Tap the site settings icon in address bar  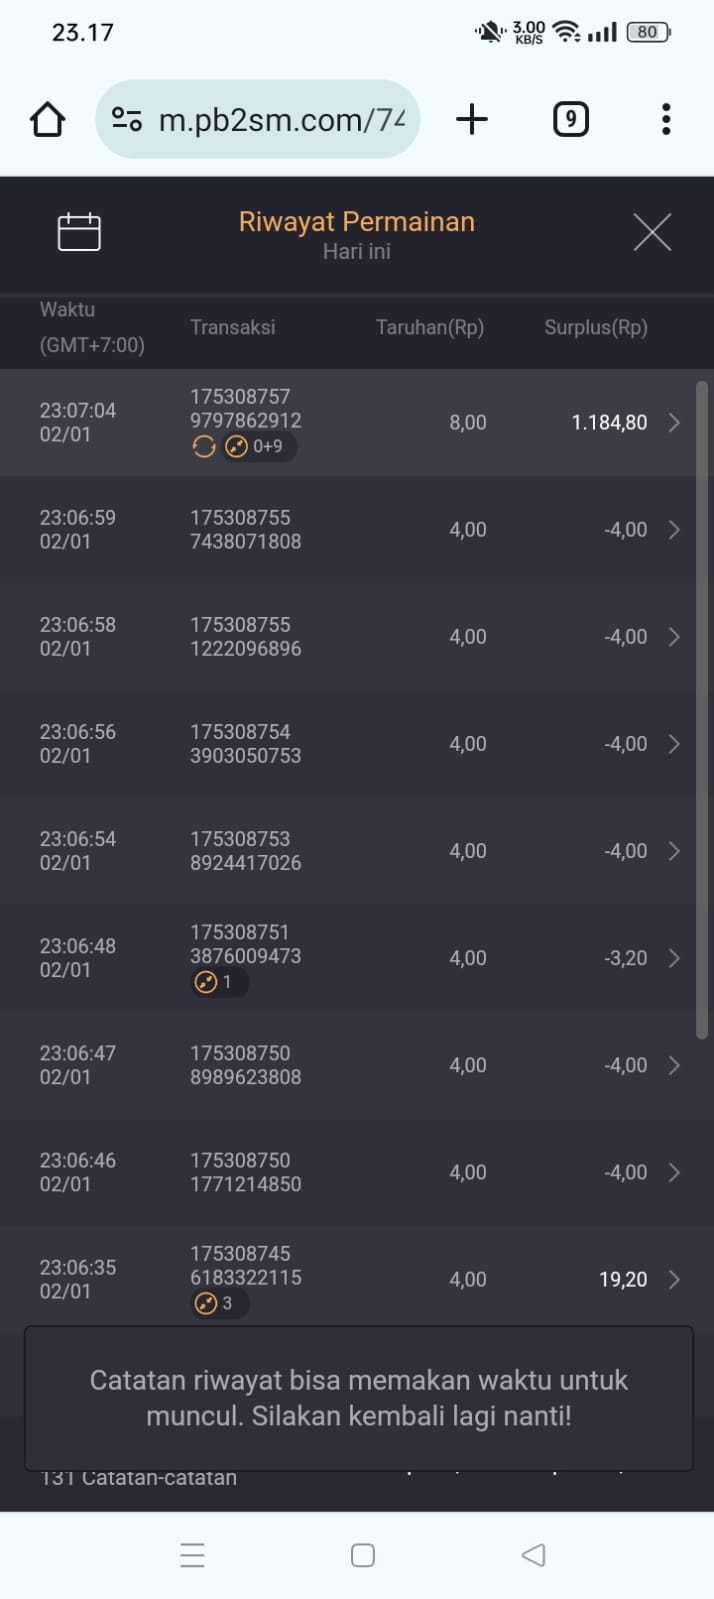pyautogui.click(x=127, y=120)
